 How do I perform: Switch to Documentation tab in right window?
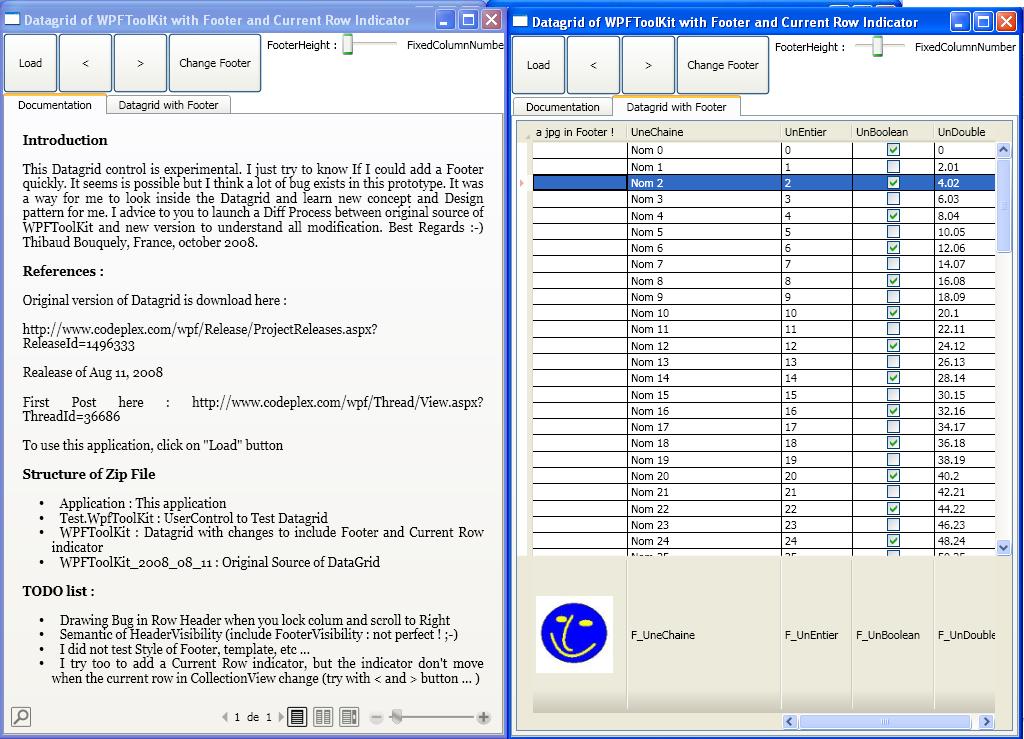click(x=562, y=107)
